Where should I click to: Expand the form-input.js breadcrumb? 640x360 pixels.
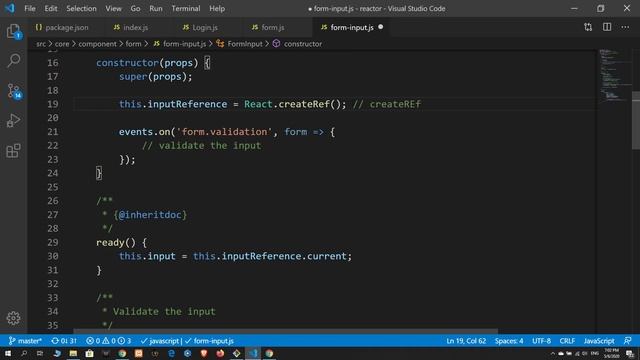point(180,44)
